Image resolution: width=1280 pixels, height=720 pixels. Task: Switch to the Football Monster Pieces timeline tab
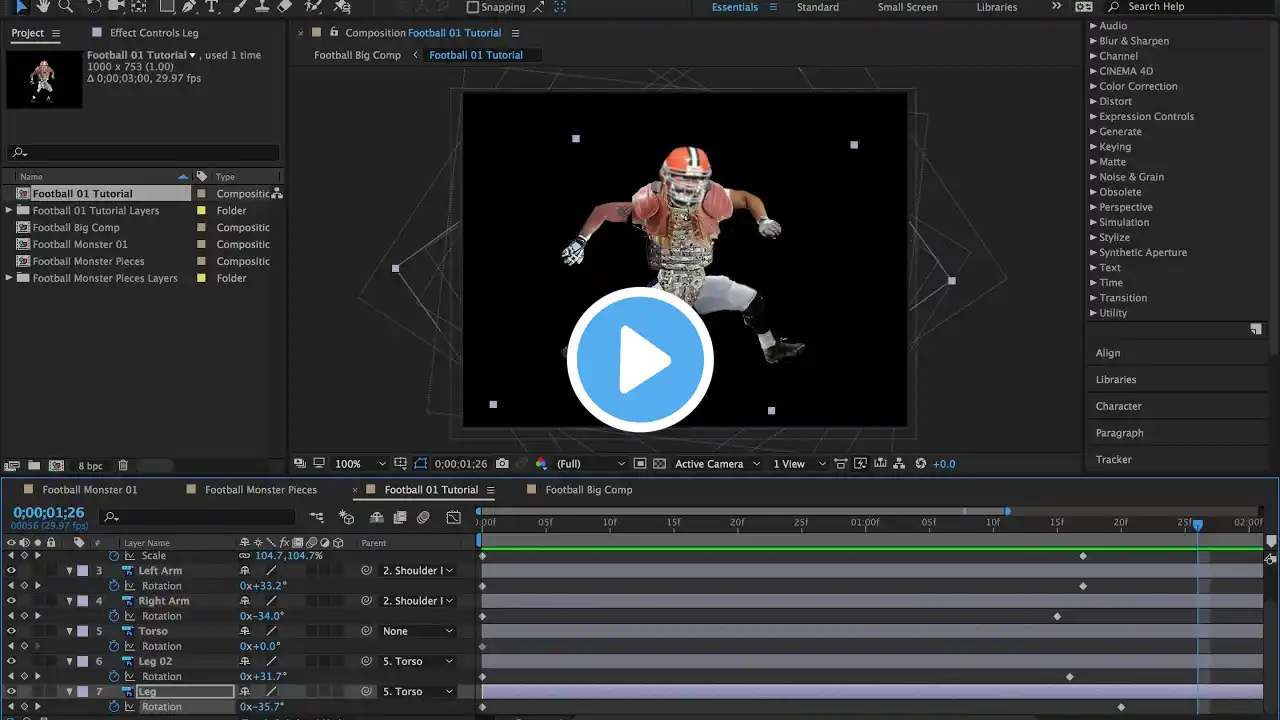[260, 490]
